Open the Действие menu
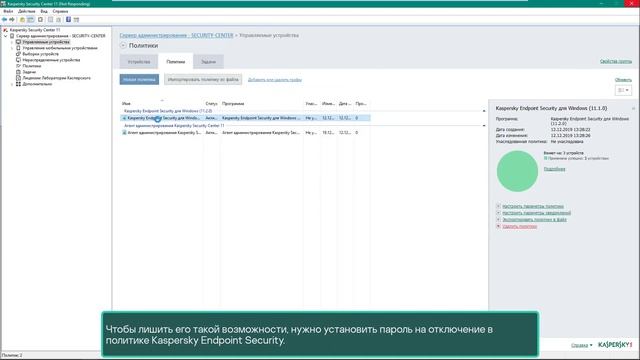Screen dimensions: 640x360 point(27,11)
